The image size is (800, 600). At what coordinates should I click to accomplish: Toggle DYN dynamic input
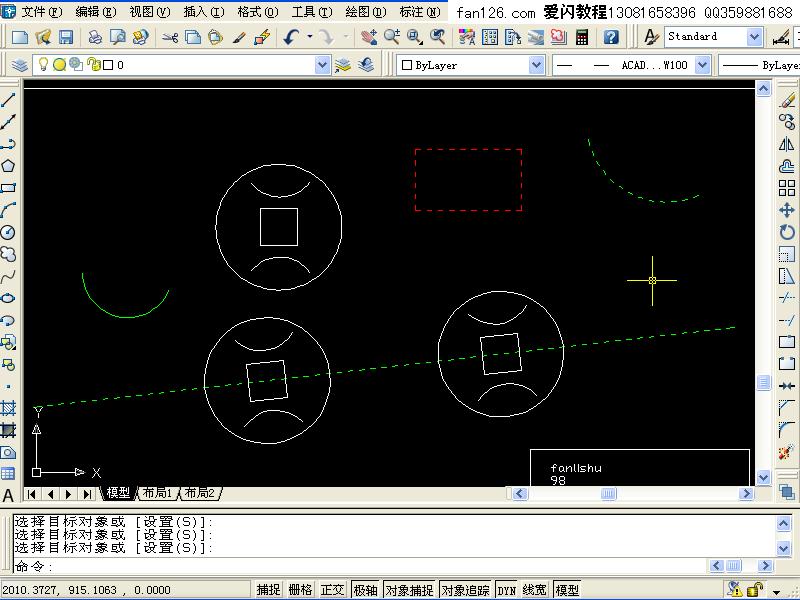coord(506,590)
